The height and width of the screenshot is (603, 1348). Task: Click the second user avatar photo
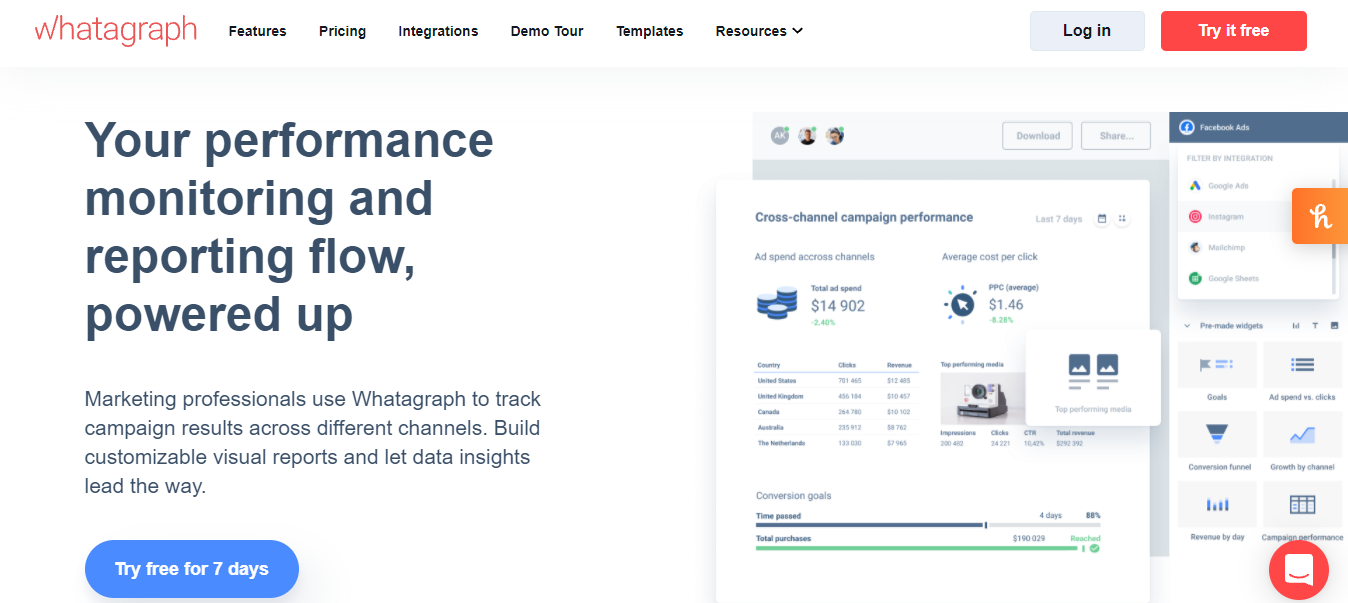click(807, 136)
